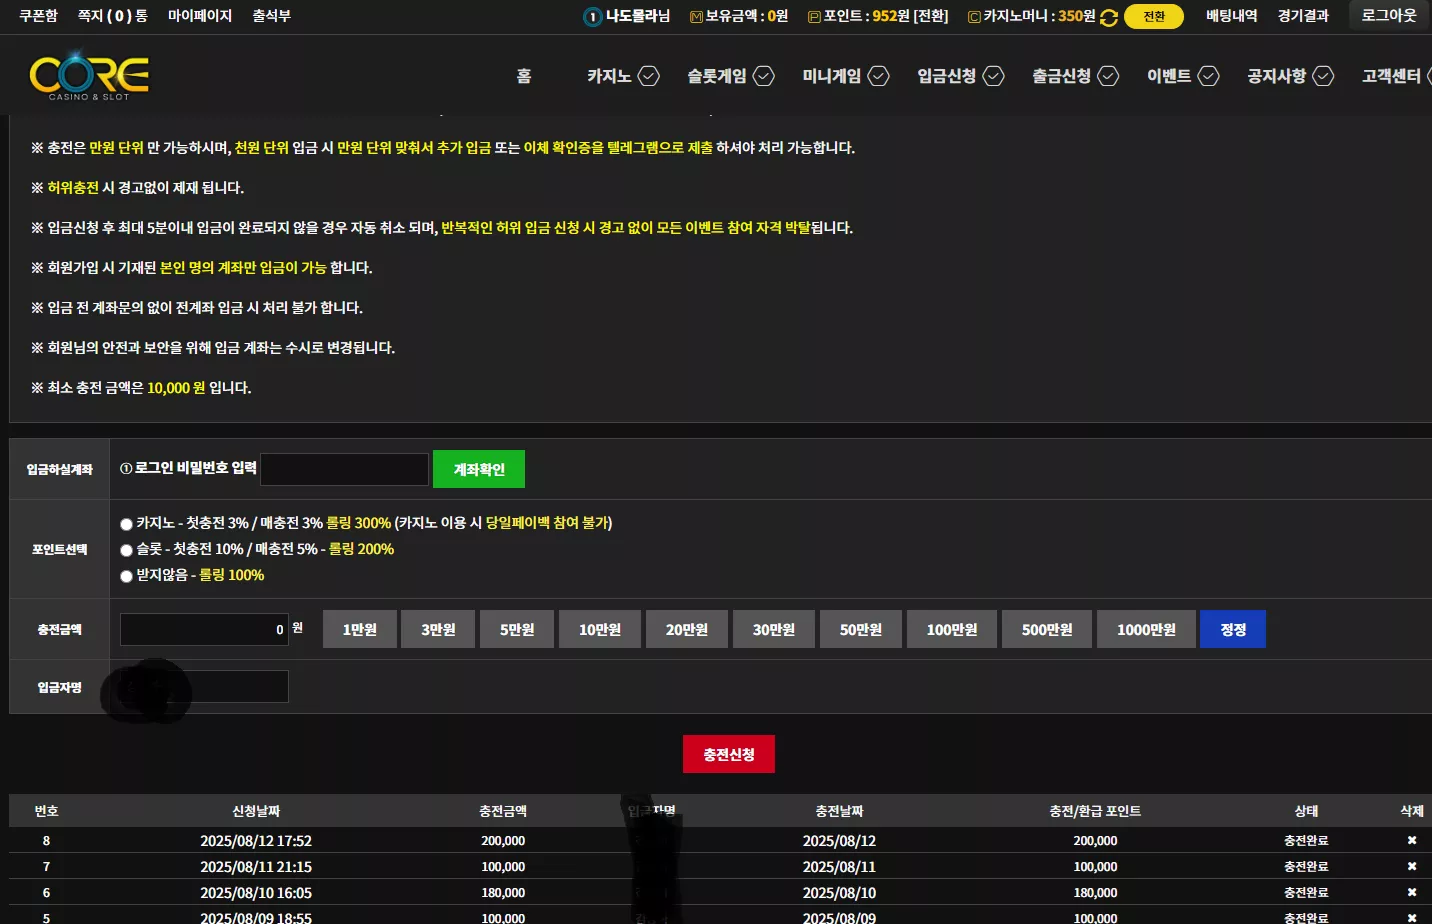Click the level 1 badge beside username
1432x924 pixels.
coord(592,17)
